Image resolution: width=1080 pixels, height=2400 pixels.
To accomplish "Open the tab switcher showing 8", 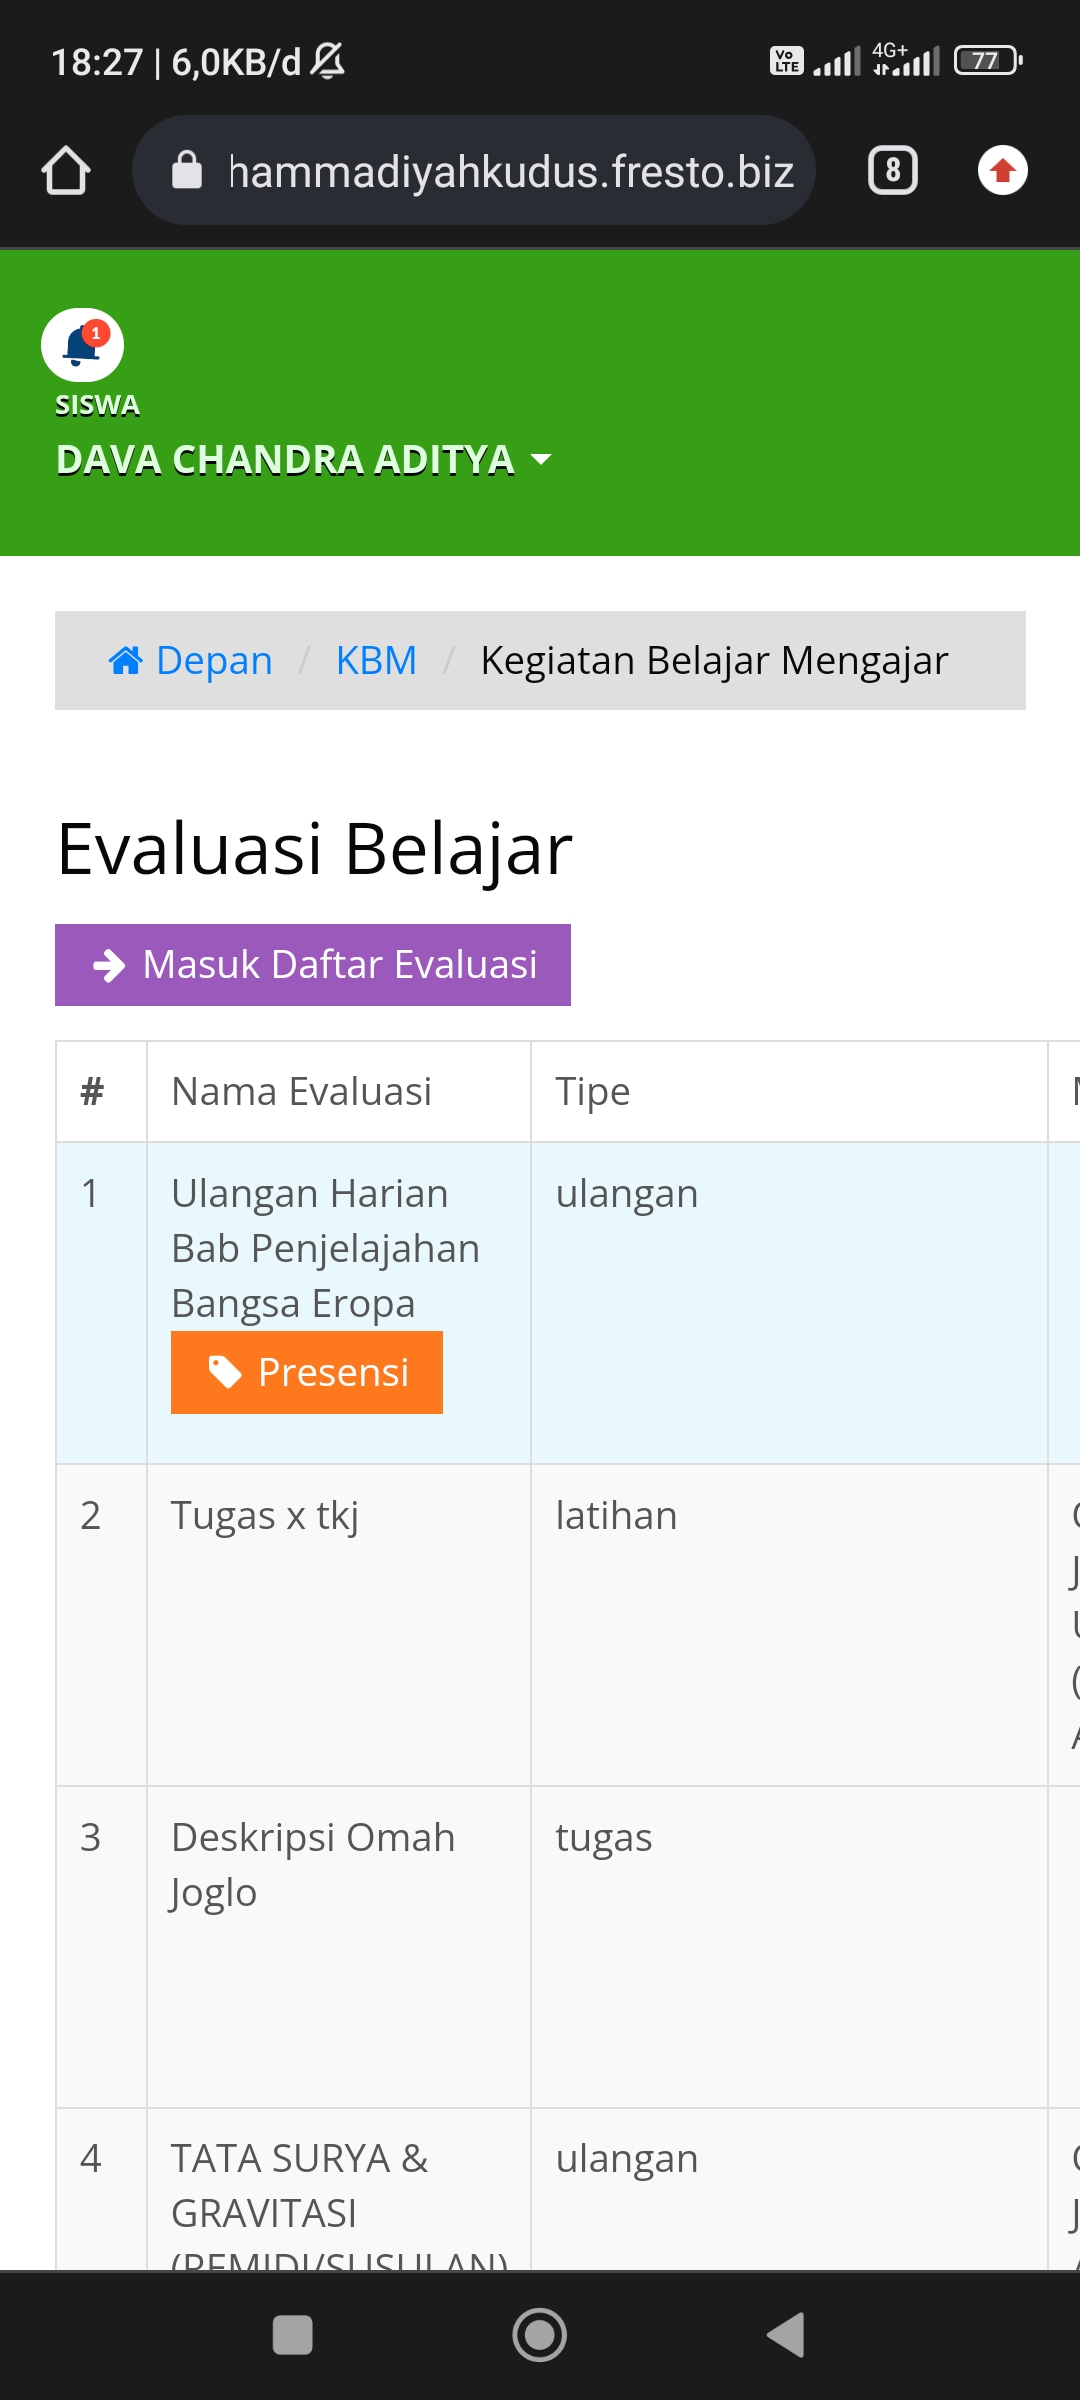I will (x=893, y=170).
